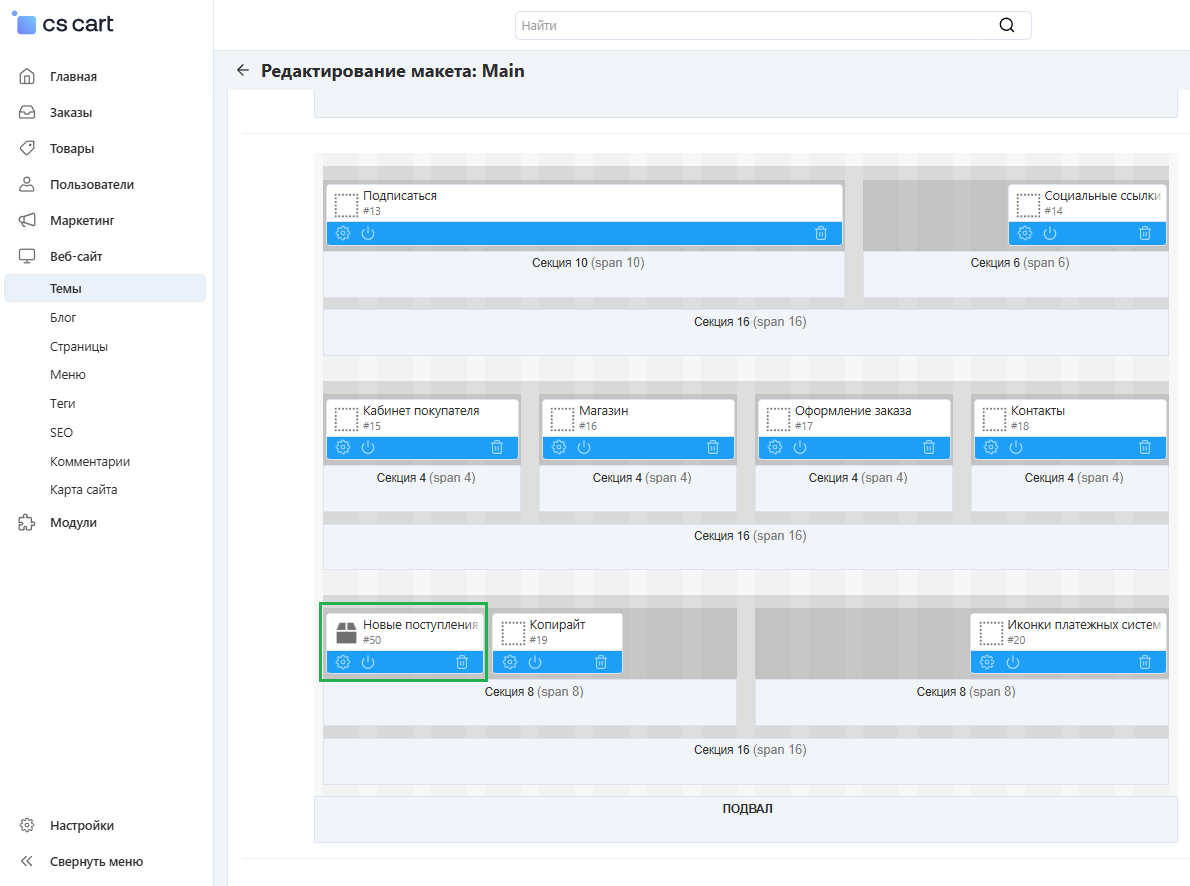Select the Блог submenu item

click(63, 318)
